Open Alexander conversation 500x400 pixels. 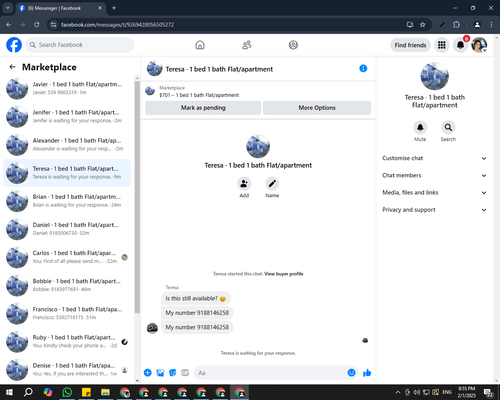[x=67, y=145]
